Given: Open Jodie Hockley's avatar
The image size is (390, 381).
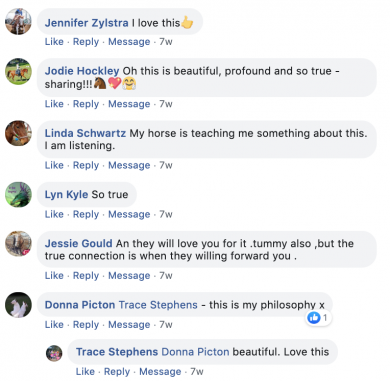Looking at the screenshot, I should pyautogui.click(x=18, y=71).
